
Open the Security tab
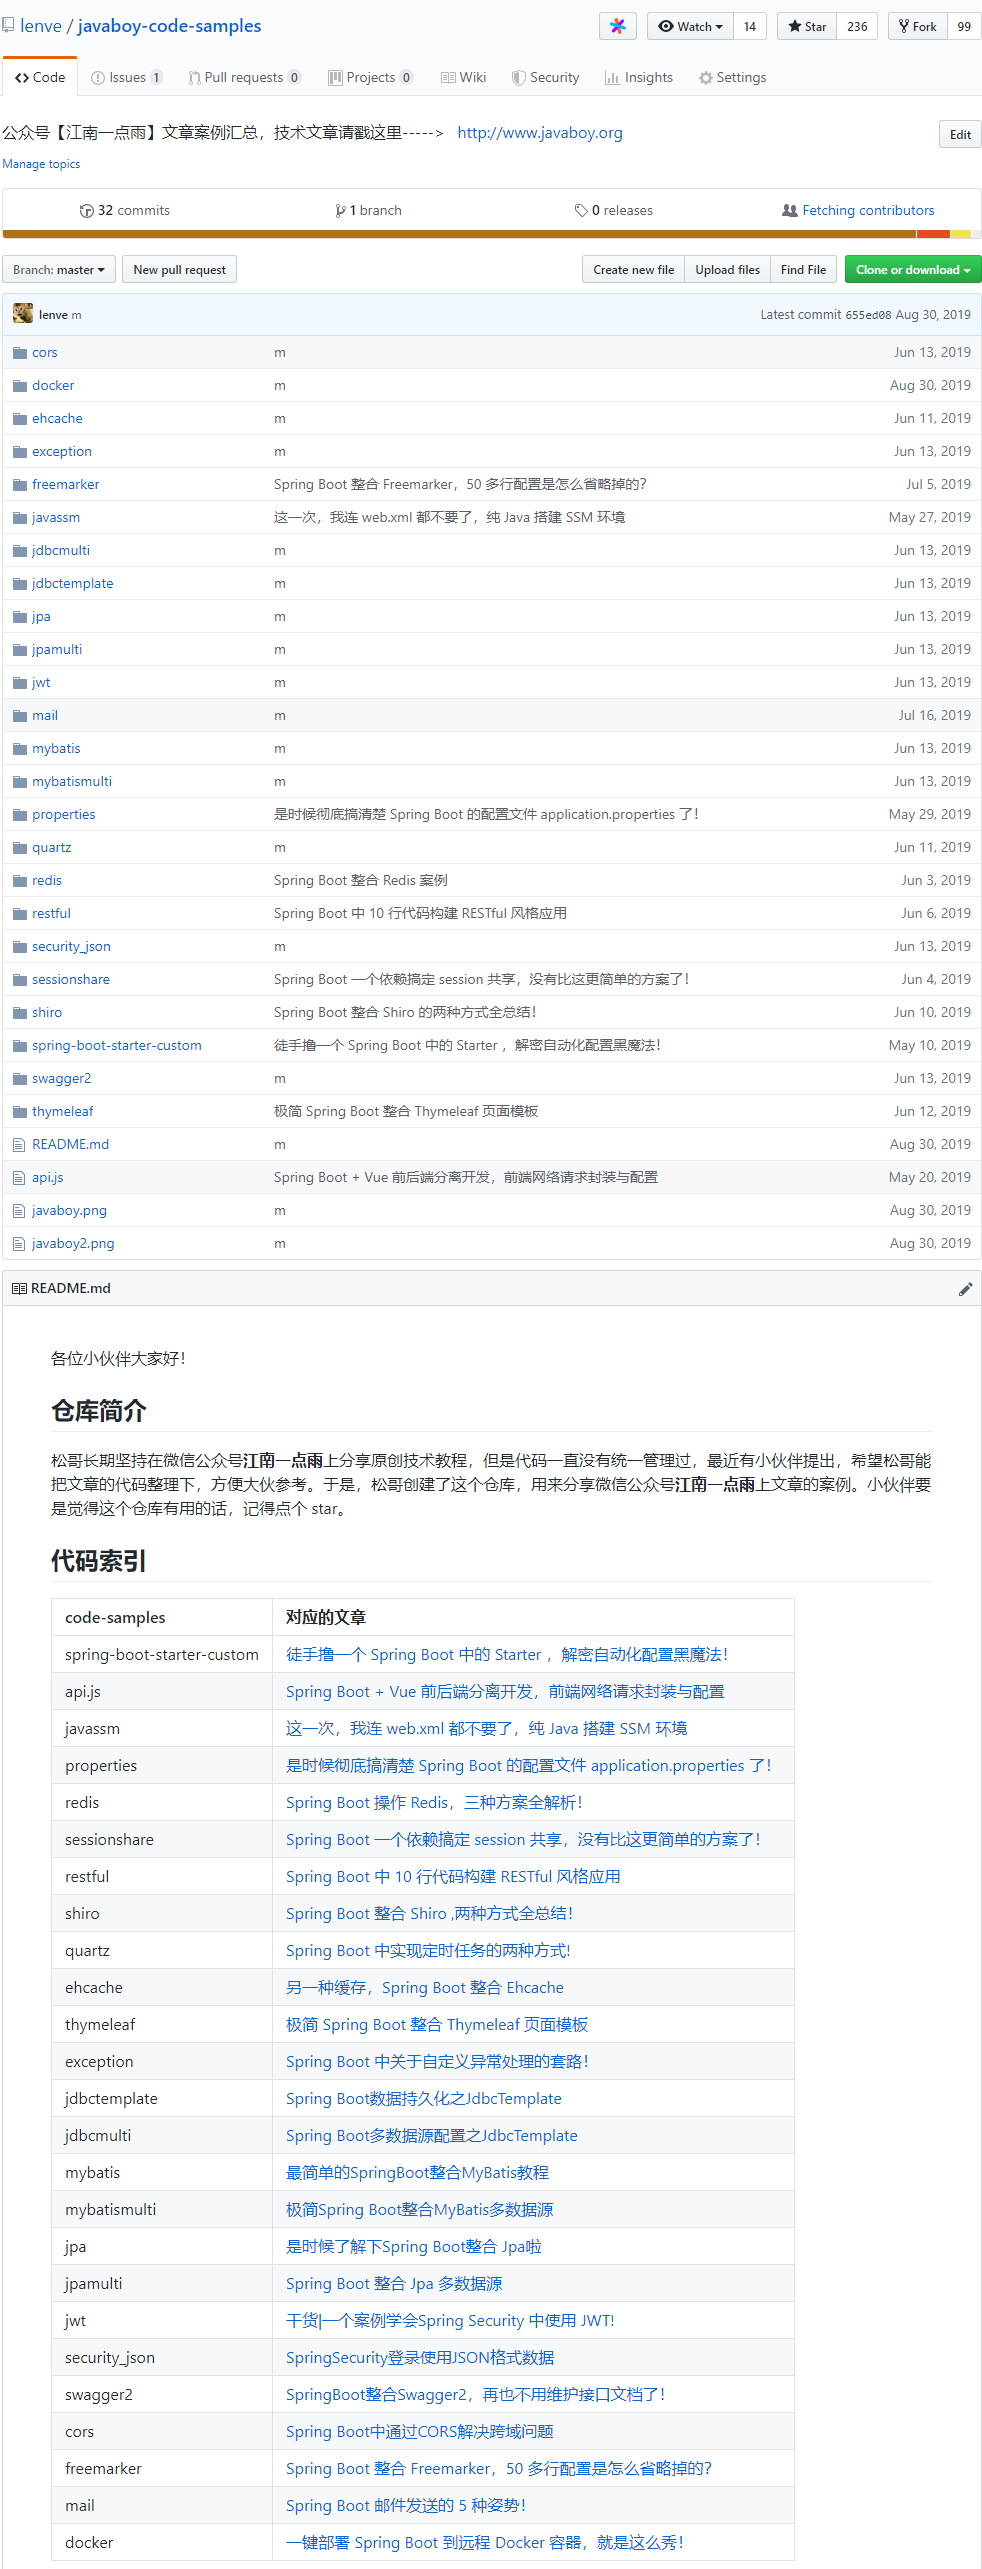click(546, 78)
